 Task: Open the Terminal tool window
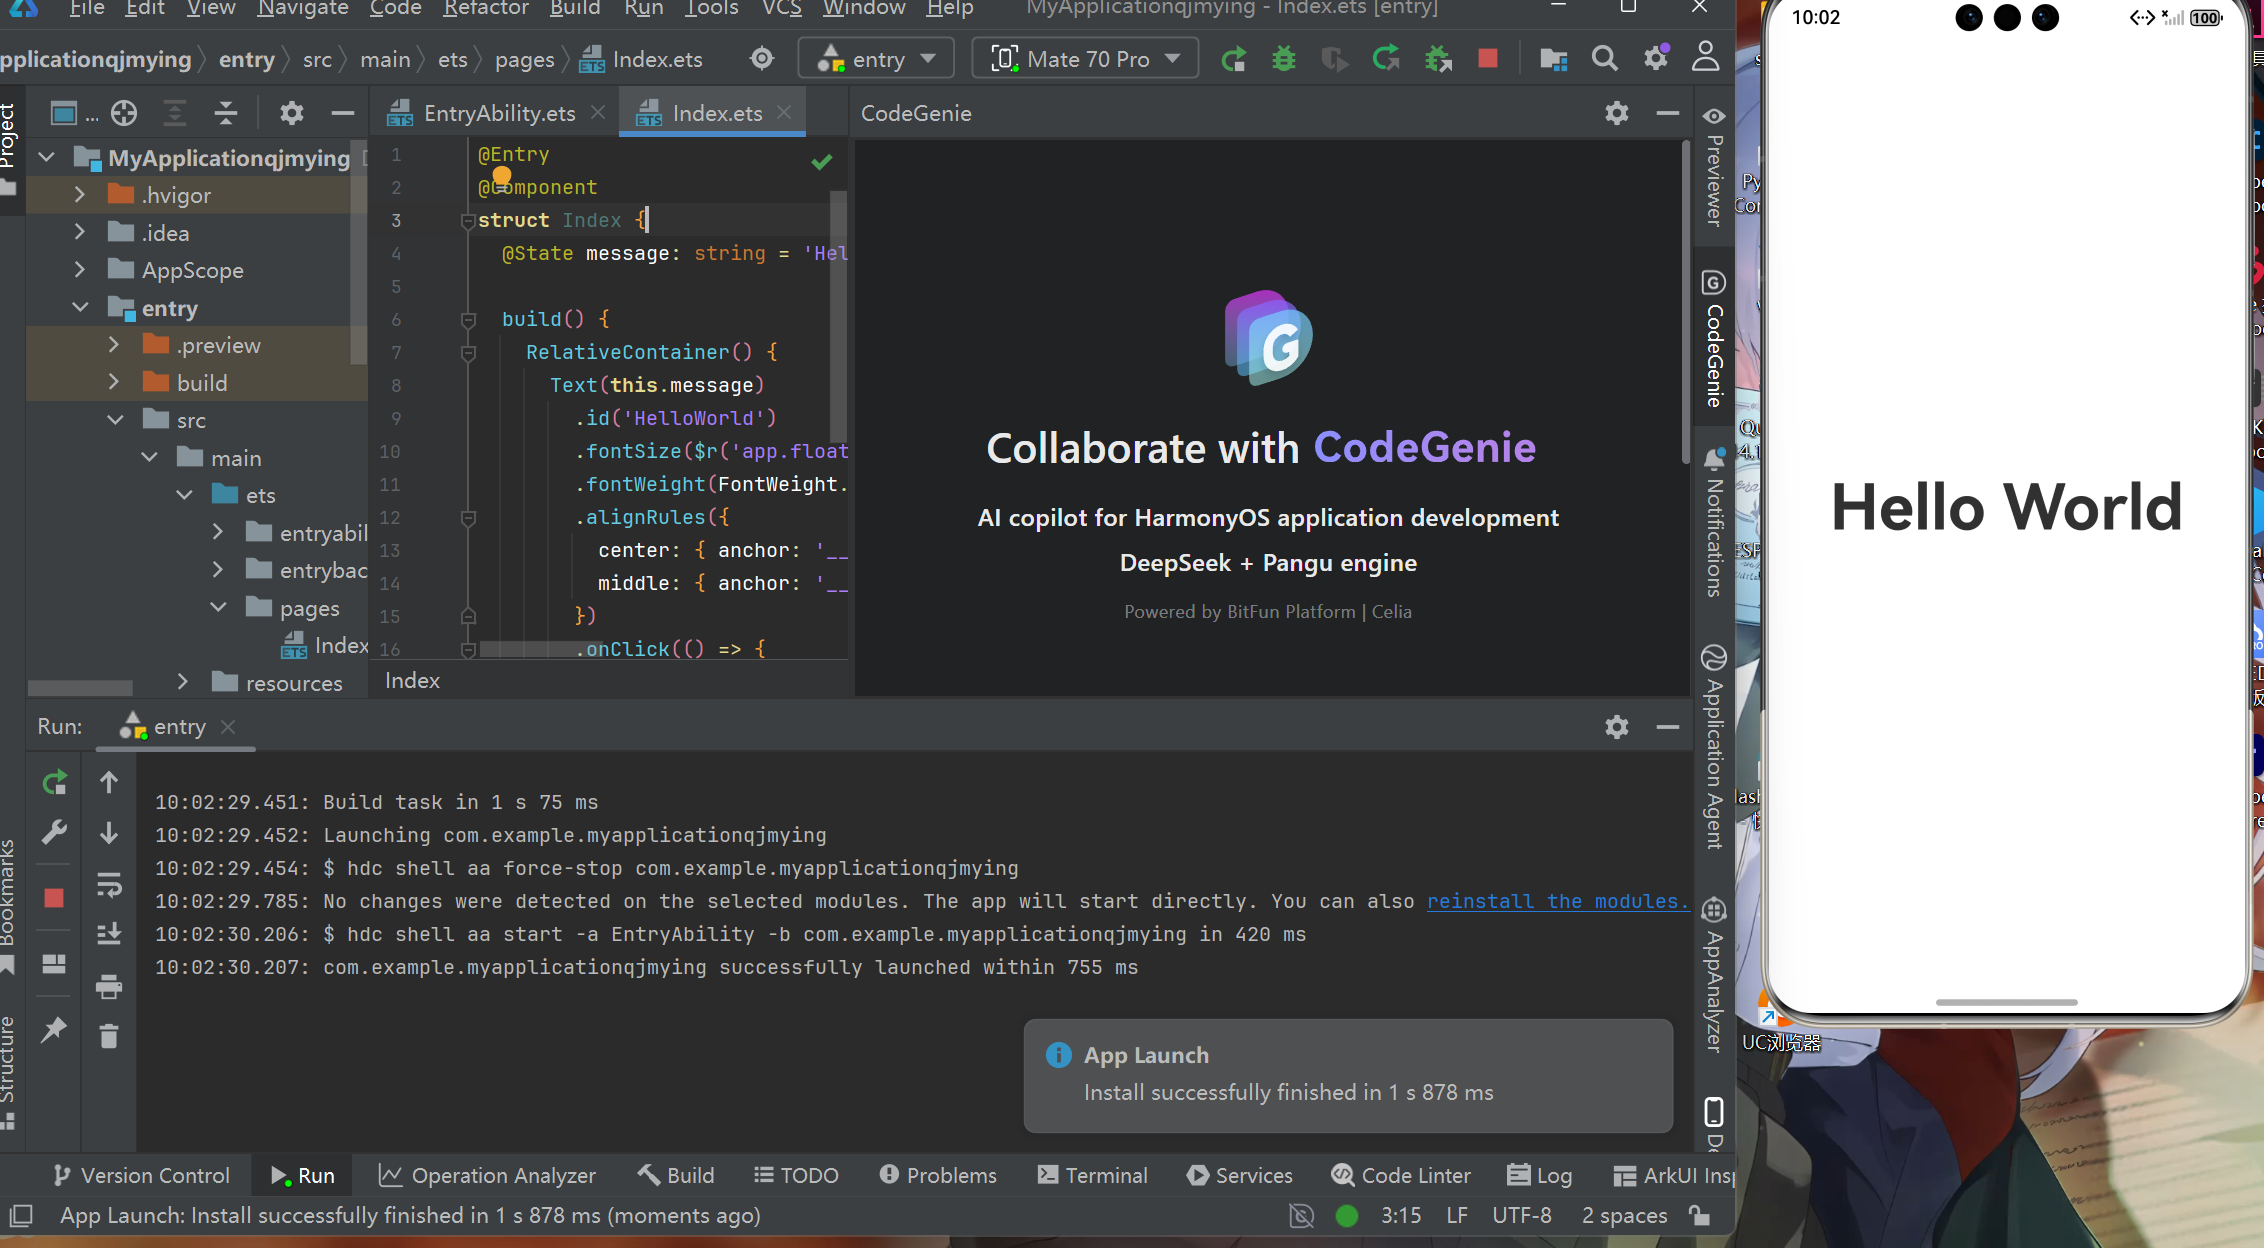(1093, 1175)
